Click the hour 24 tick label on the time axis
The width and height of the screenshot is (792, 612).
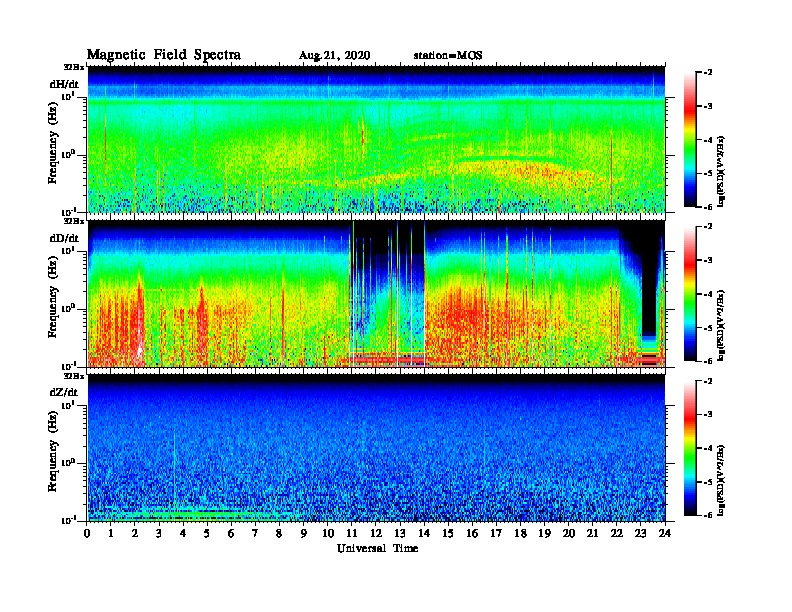665,533
